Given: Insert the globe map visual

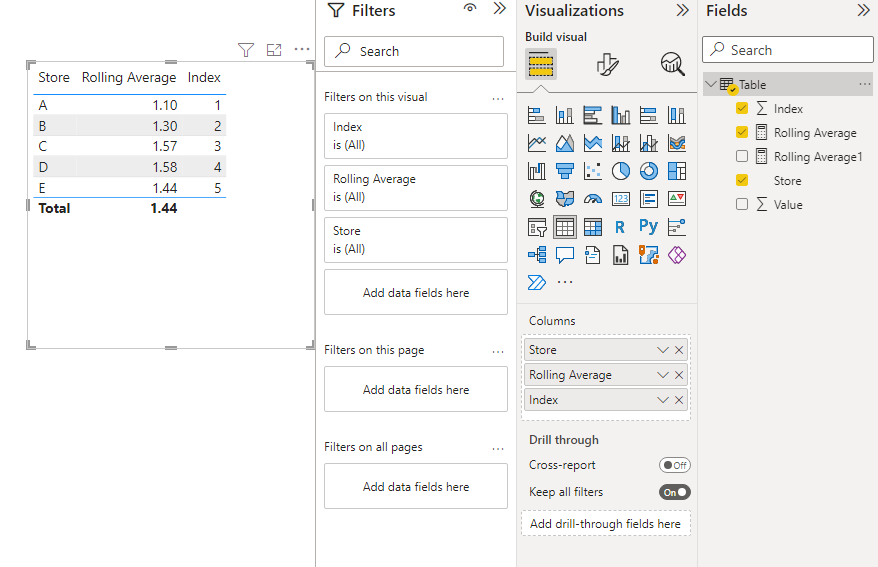Looking at the screenshot, I should 536,199.
